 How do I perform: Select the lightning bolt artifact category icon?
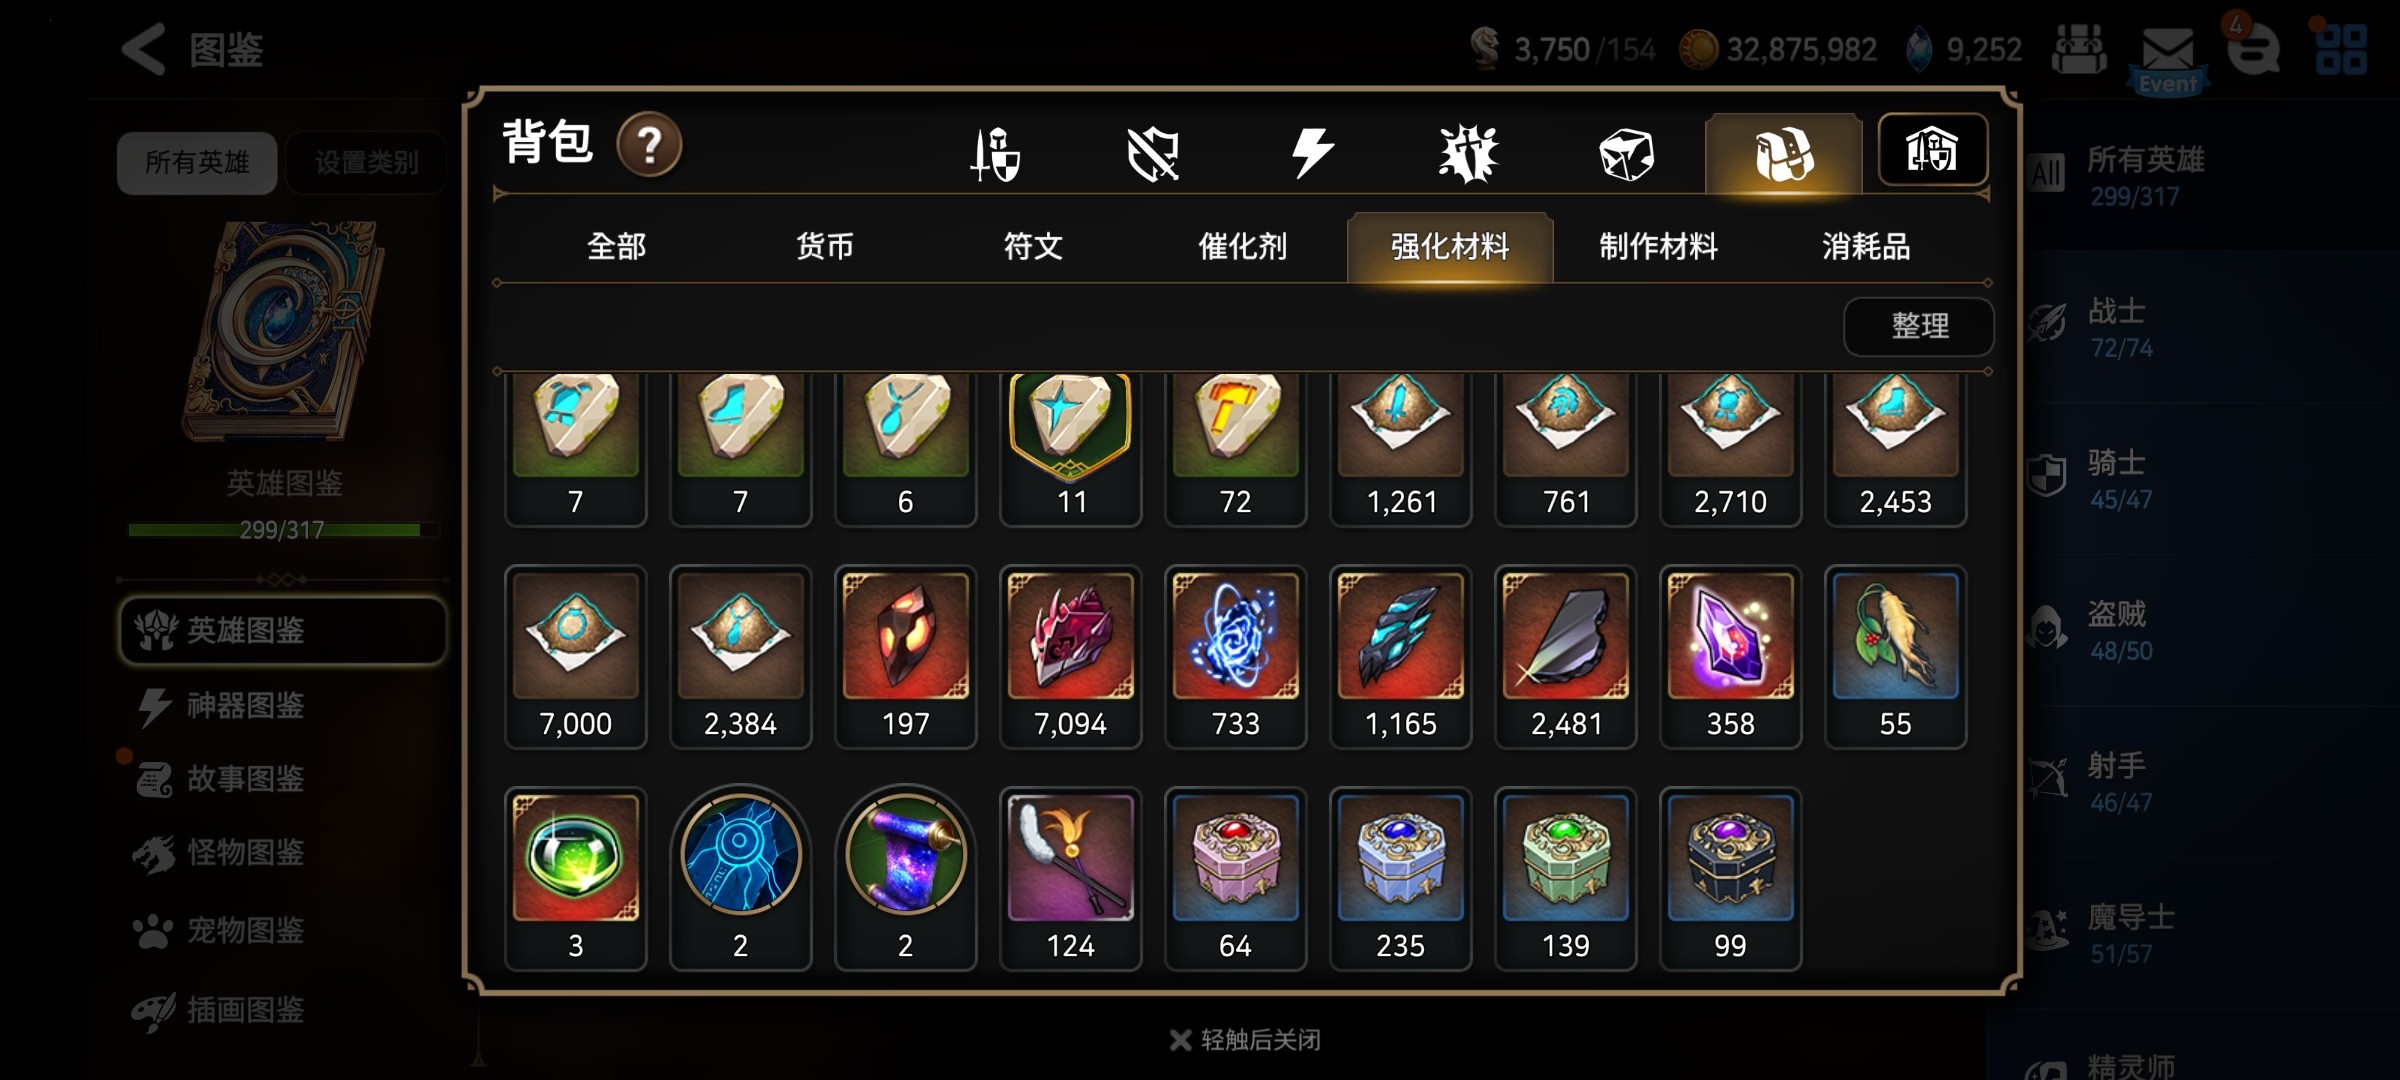click(1311, 154)
